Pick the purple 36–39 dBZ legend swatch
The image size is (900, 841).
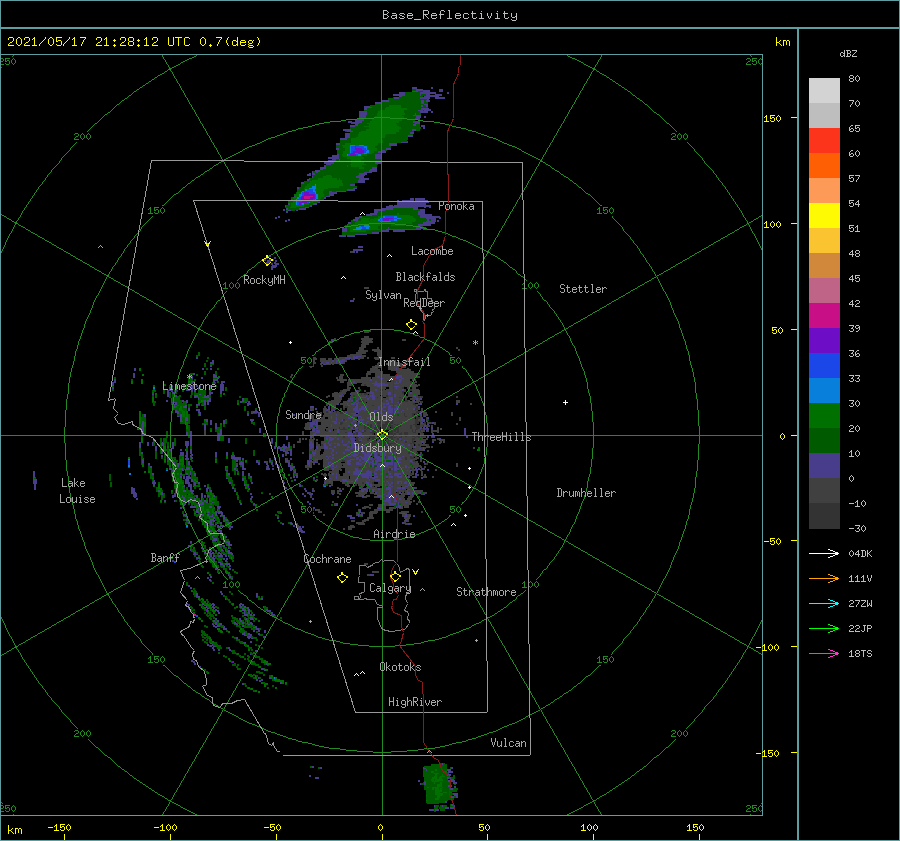pyautogui.click(x=824, y=340)
